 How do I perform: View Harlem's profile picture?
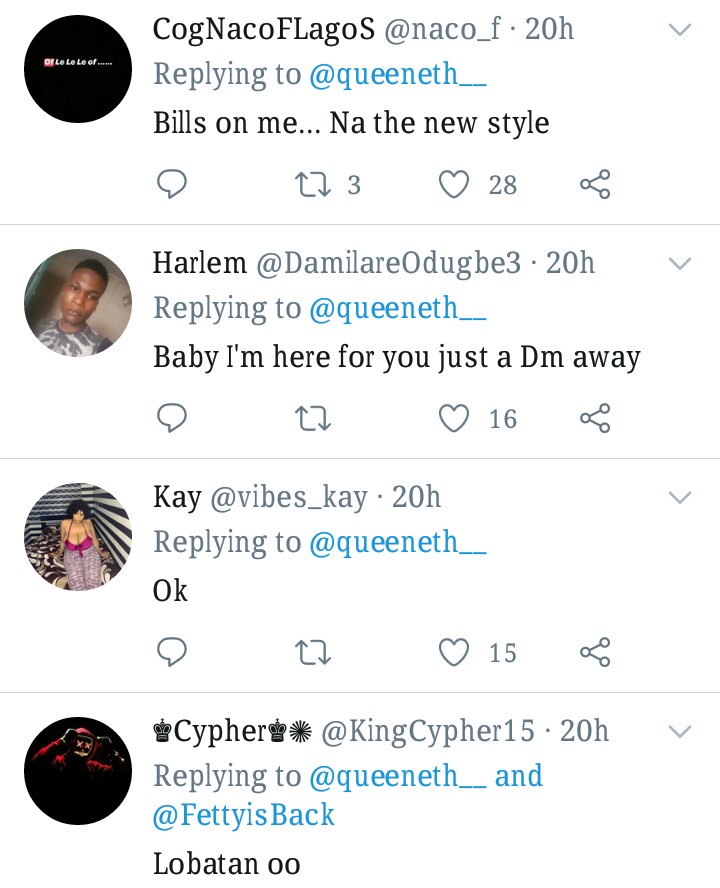point(77,303)
